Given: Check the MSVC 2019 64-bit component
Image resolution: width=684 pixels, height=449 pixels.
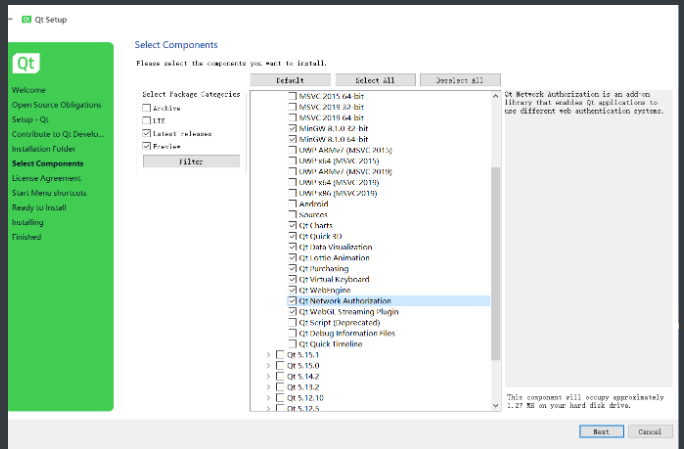Looking at the screenshot, I should 293,117.
